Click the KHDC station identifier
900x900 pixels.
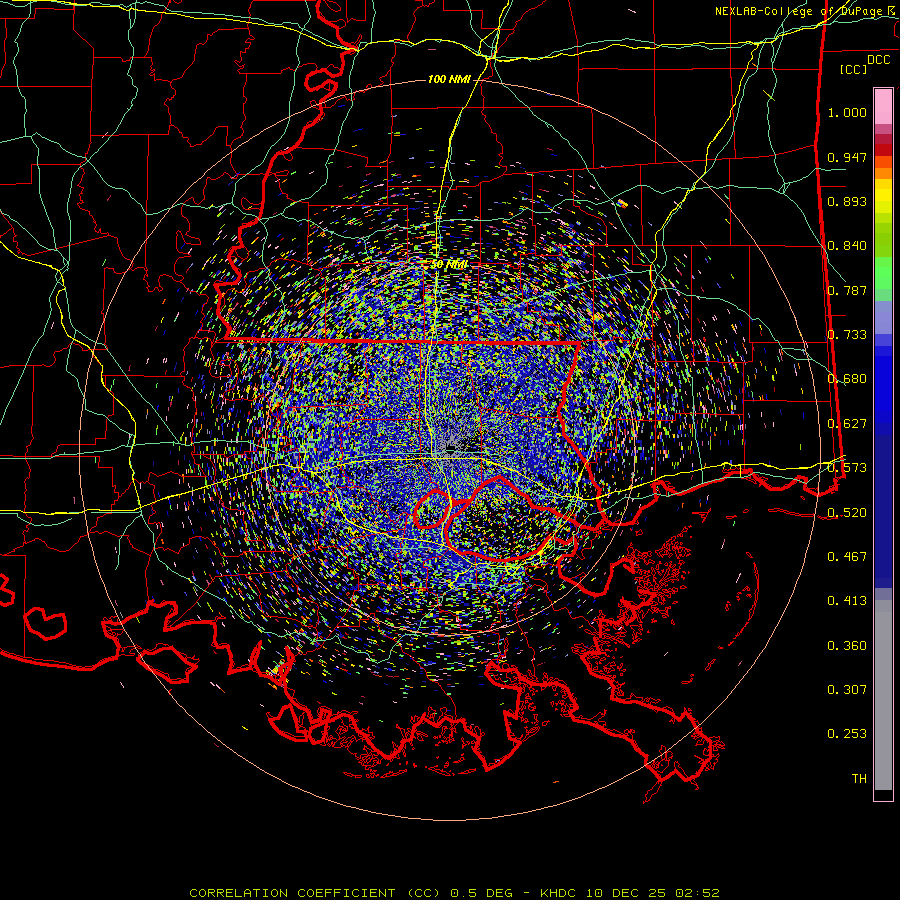(560, 893)
